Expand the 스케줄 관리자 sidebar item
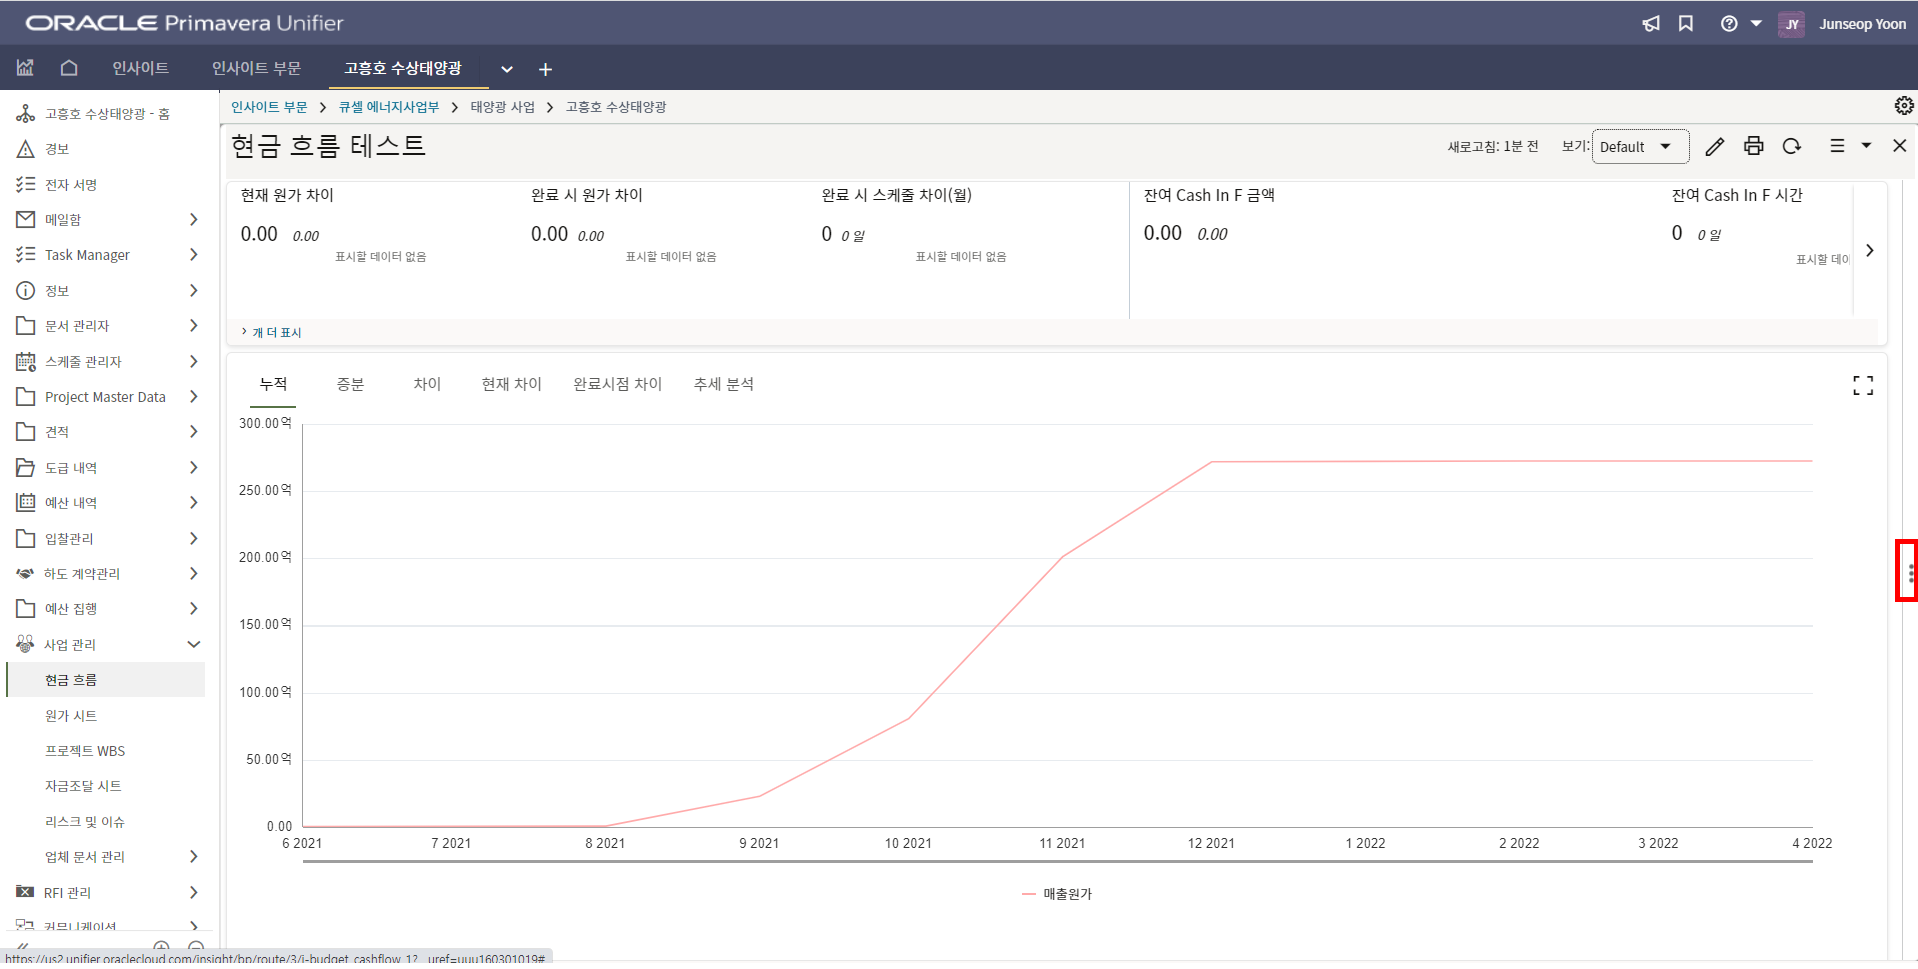Image resolution: width=1918 pixels, height=969 pixels. [x=194, y=361]
